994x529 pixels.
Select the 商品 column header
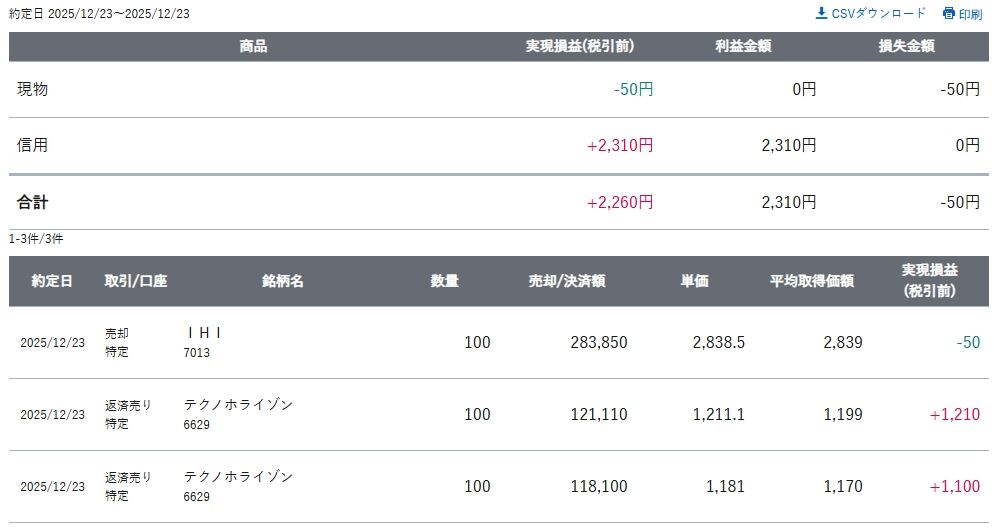coord(253,46)
